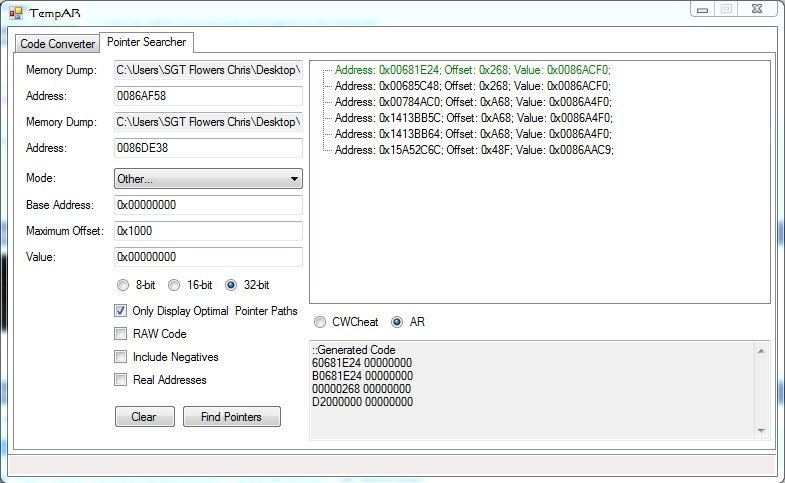
Task: Click the ::Generated Code header line
Action: (x=353, y=350)
